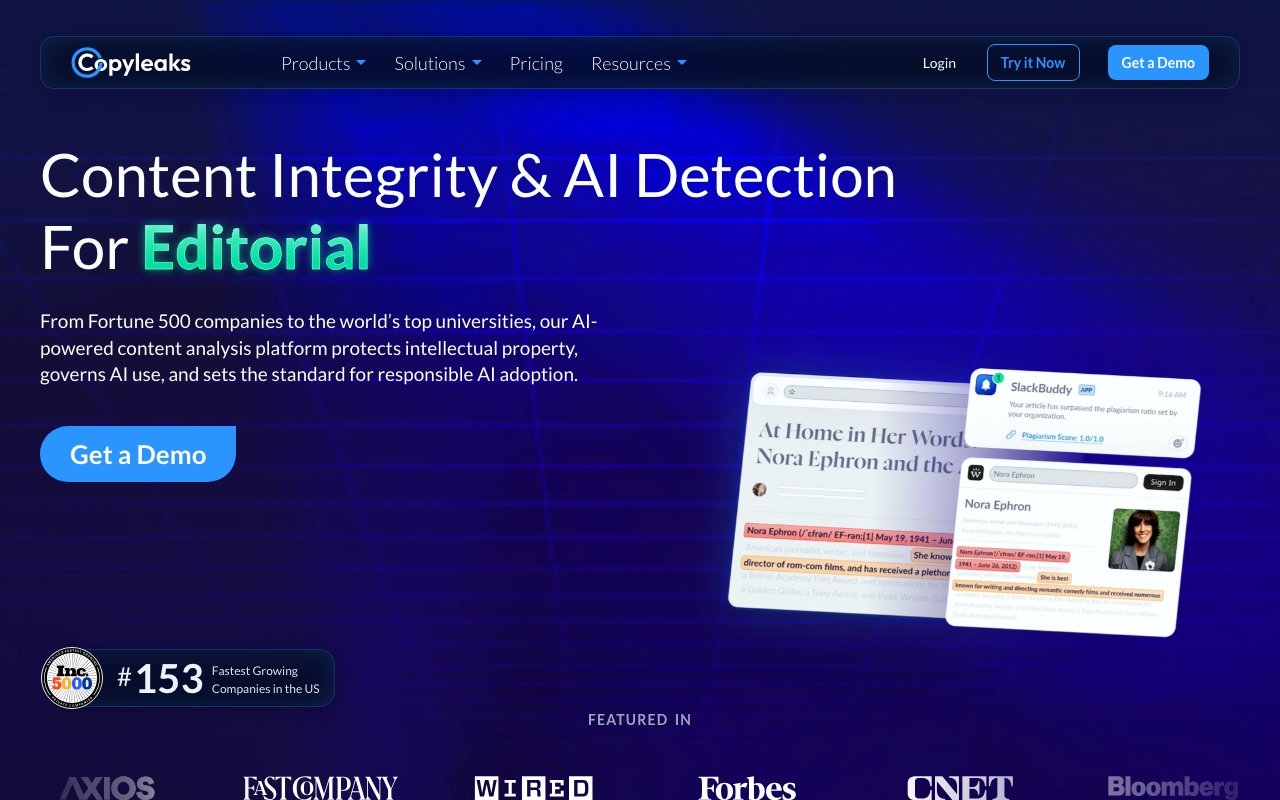Expand the Products dropdown menu
Viewport: 1280px width, 800px height.
[323, 63]
